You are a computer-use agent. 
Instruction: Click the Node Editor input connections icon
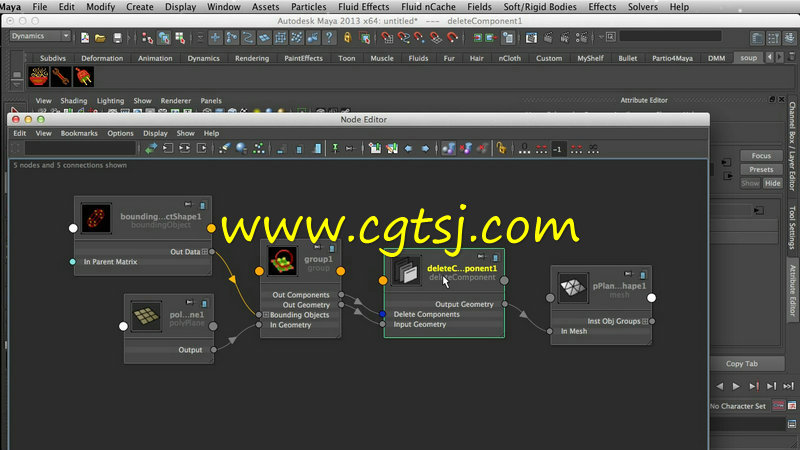[x=168, y=148]
